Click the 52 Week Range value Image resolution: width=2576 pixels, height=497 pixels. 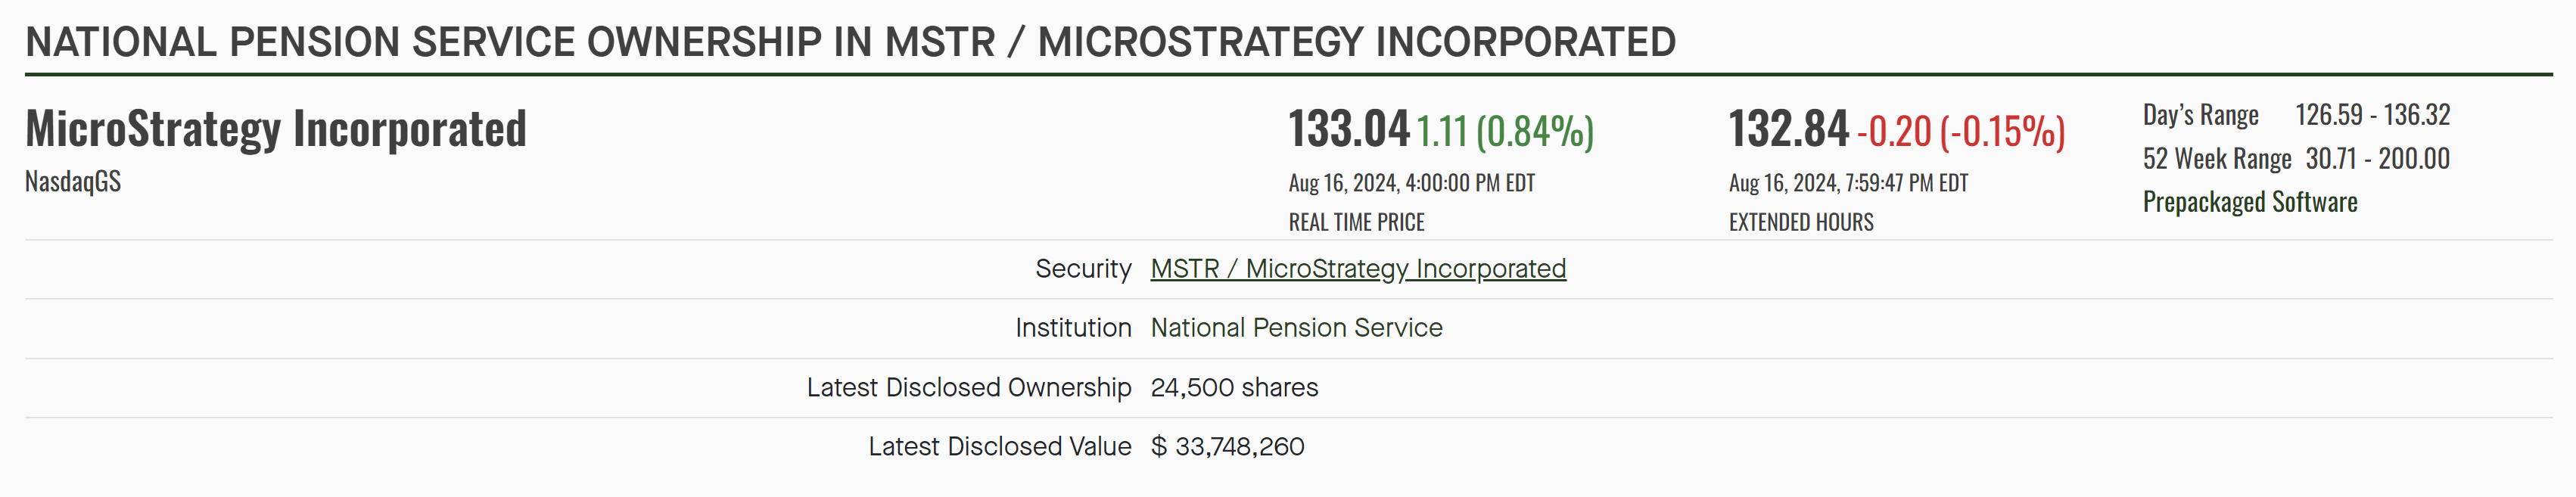coord(2377,158)
